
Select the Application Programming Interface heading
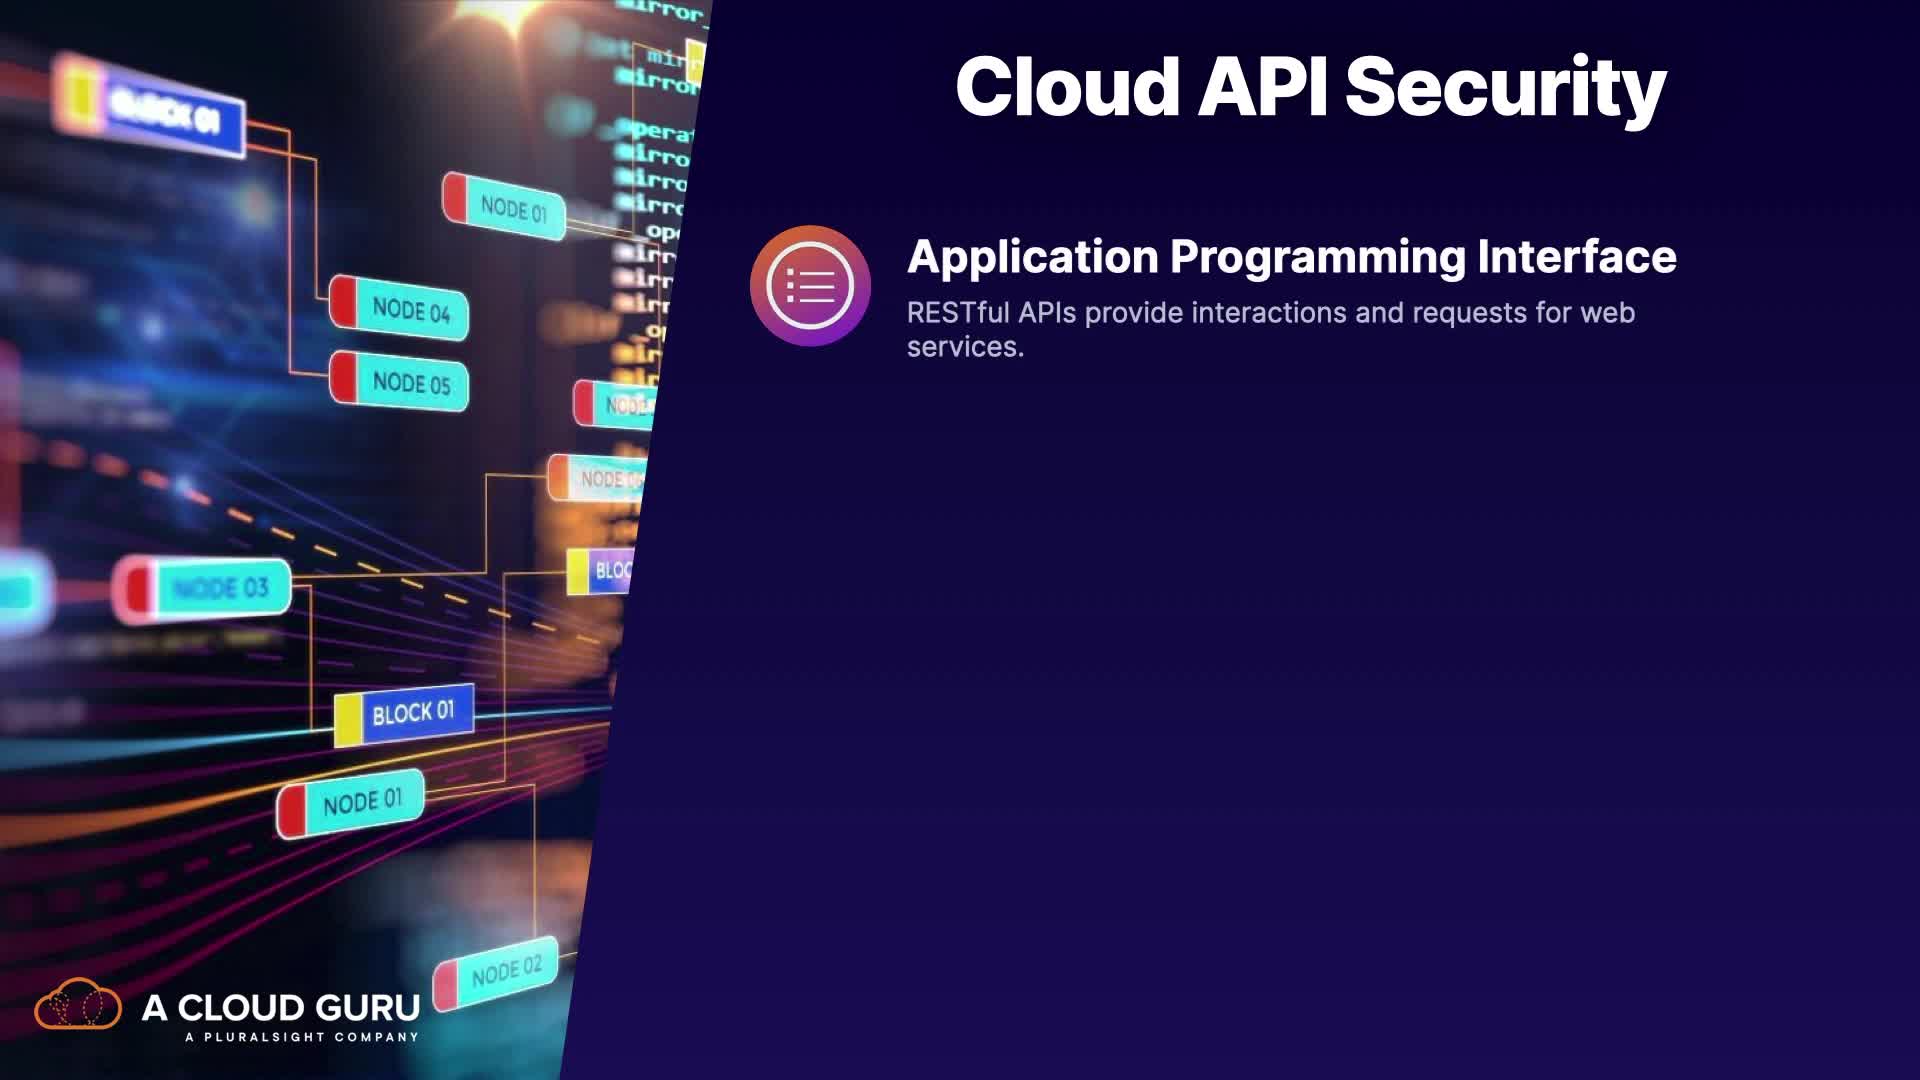pyautogui.click(x=1291, y=256)
